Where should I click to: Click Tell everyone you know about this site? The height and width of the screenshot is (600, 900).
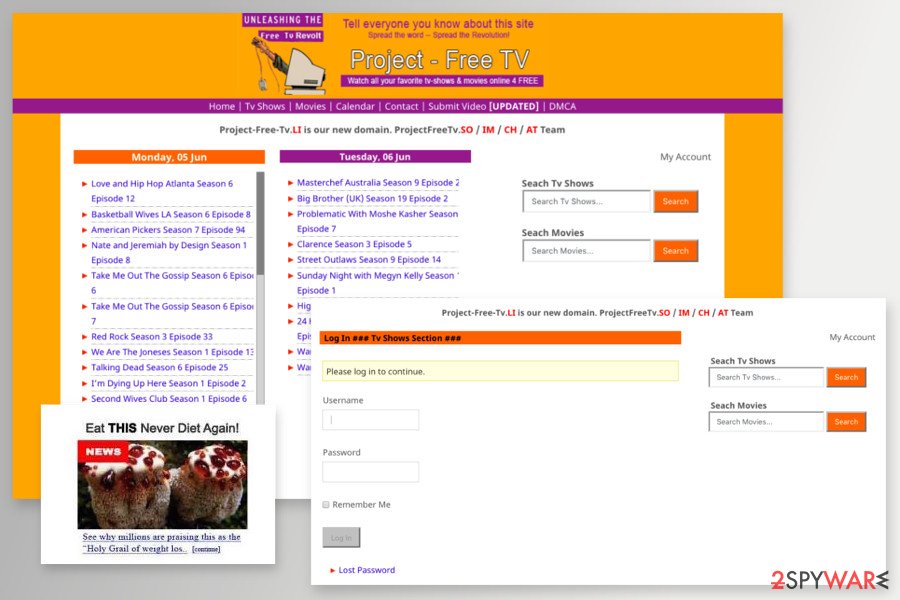438,24
